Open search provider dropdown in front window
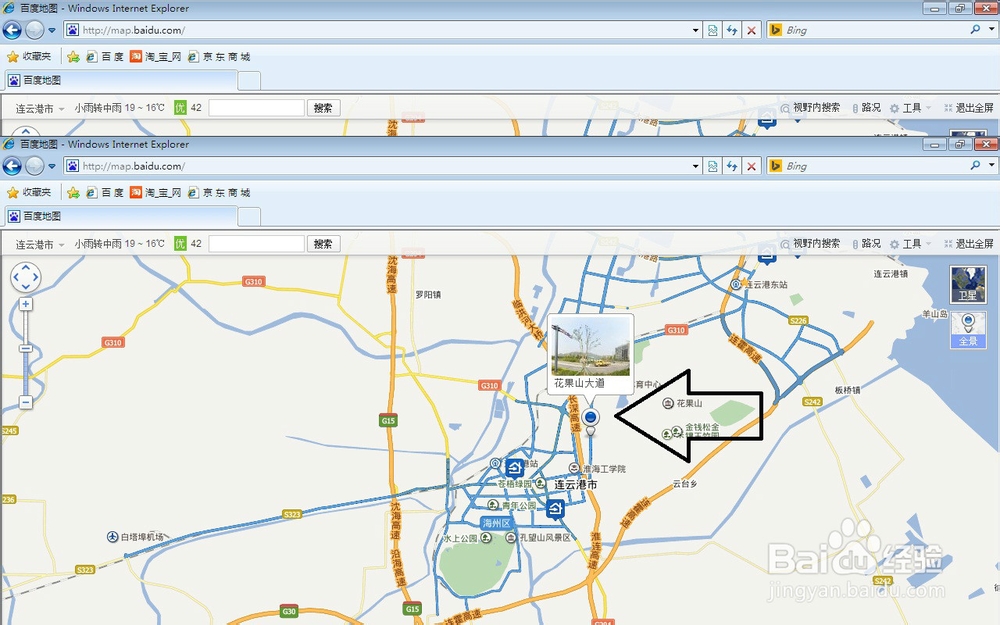Screen dimensions: 1000x625 (992, 166)
